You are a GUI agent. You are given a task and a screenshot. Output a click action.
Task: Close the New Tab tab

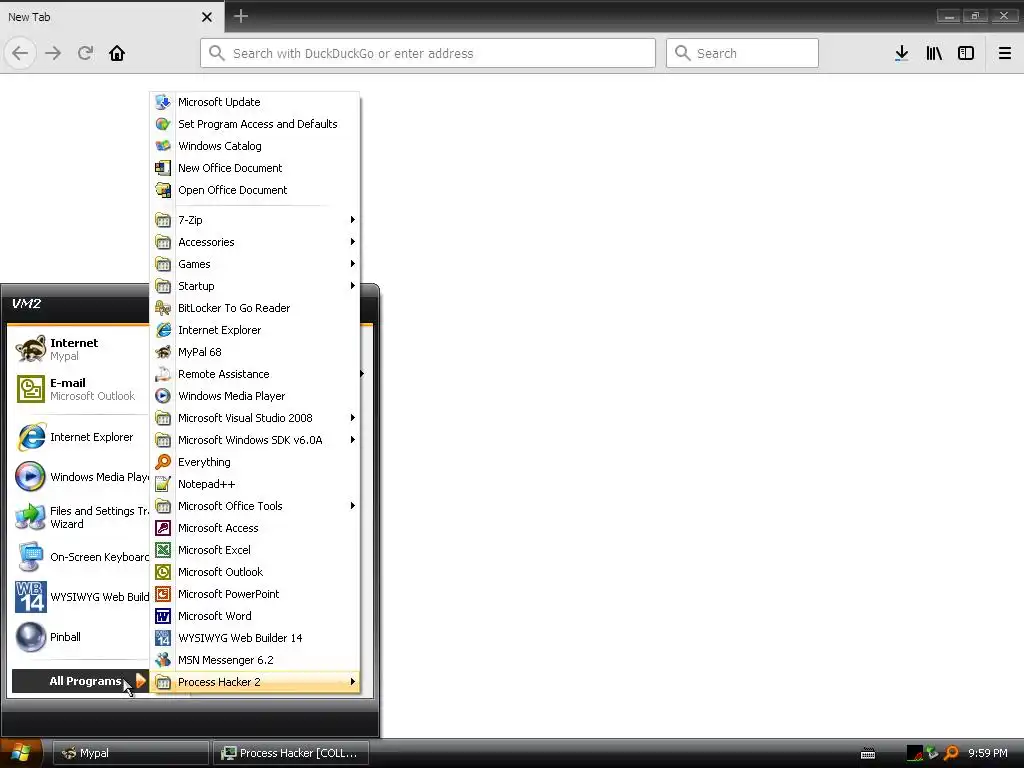[x=207, y=17]
